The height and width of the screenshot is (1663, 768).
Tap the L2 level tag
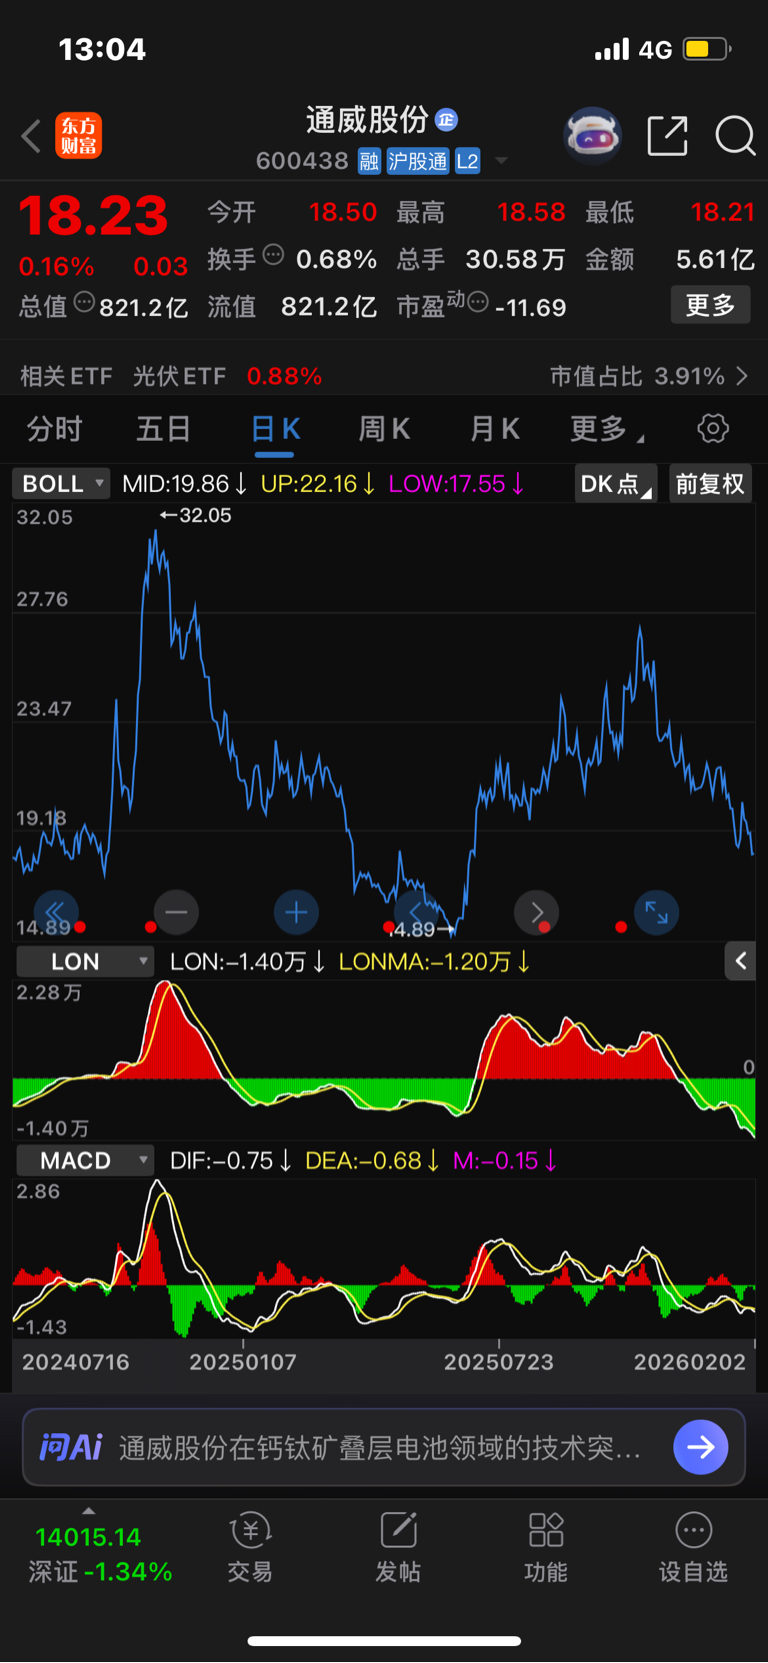click(468, 161)
